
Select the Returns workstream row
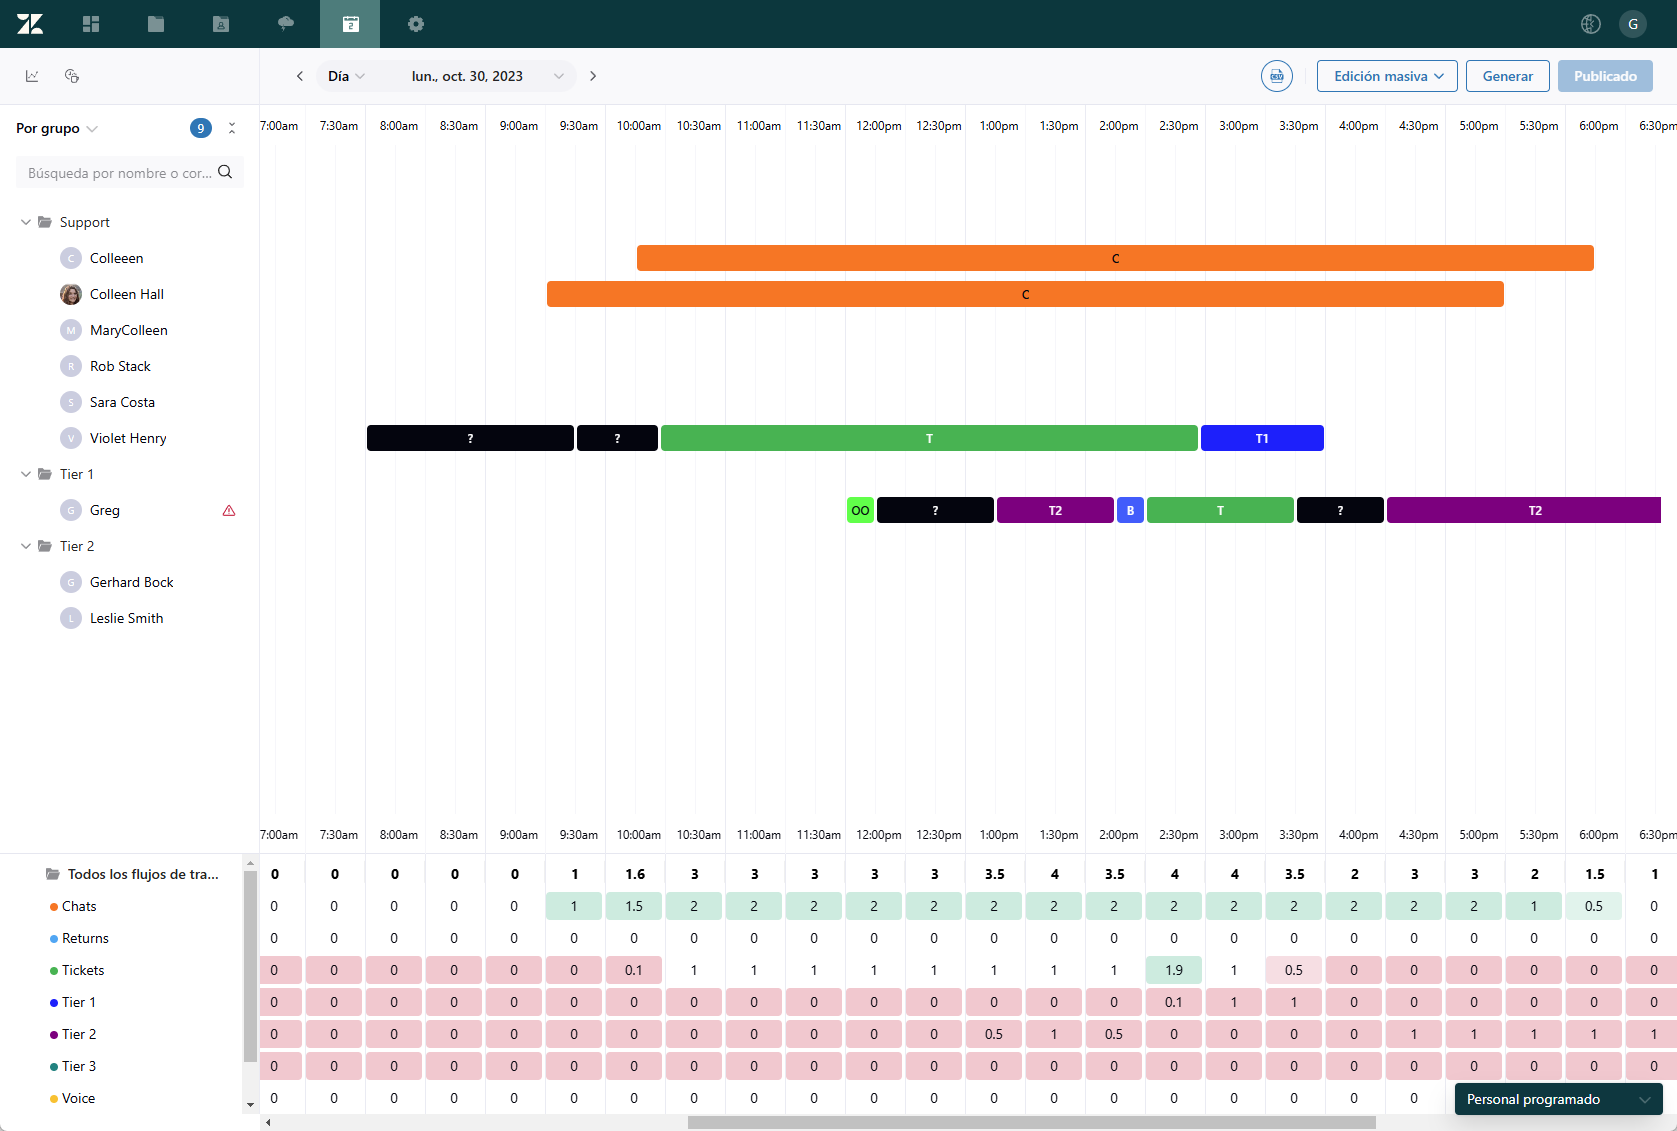(85, 938)
